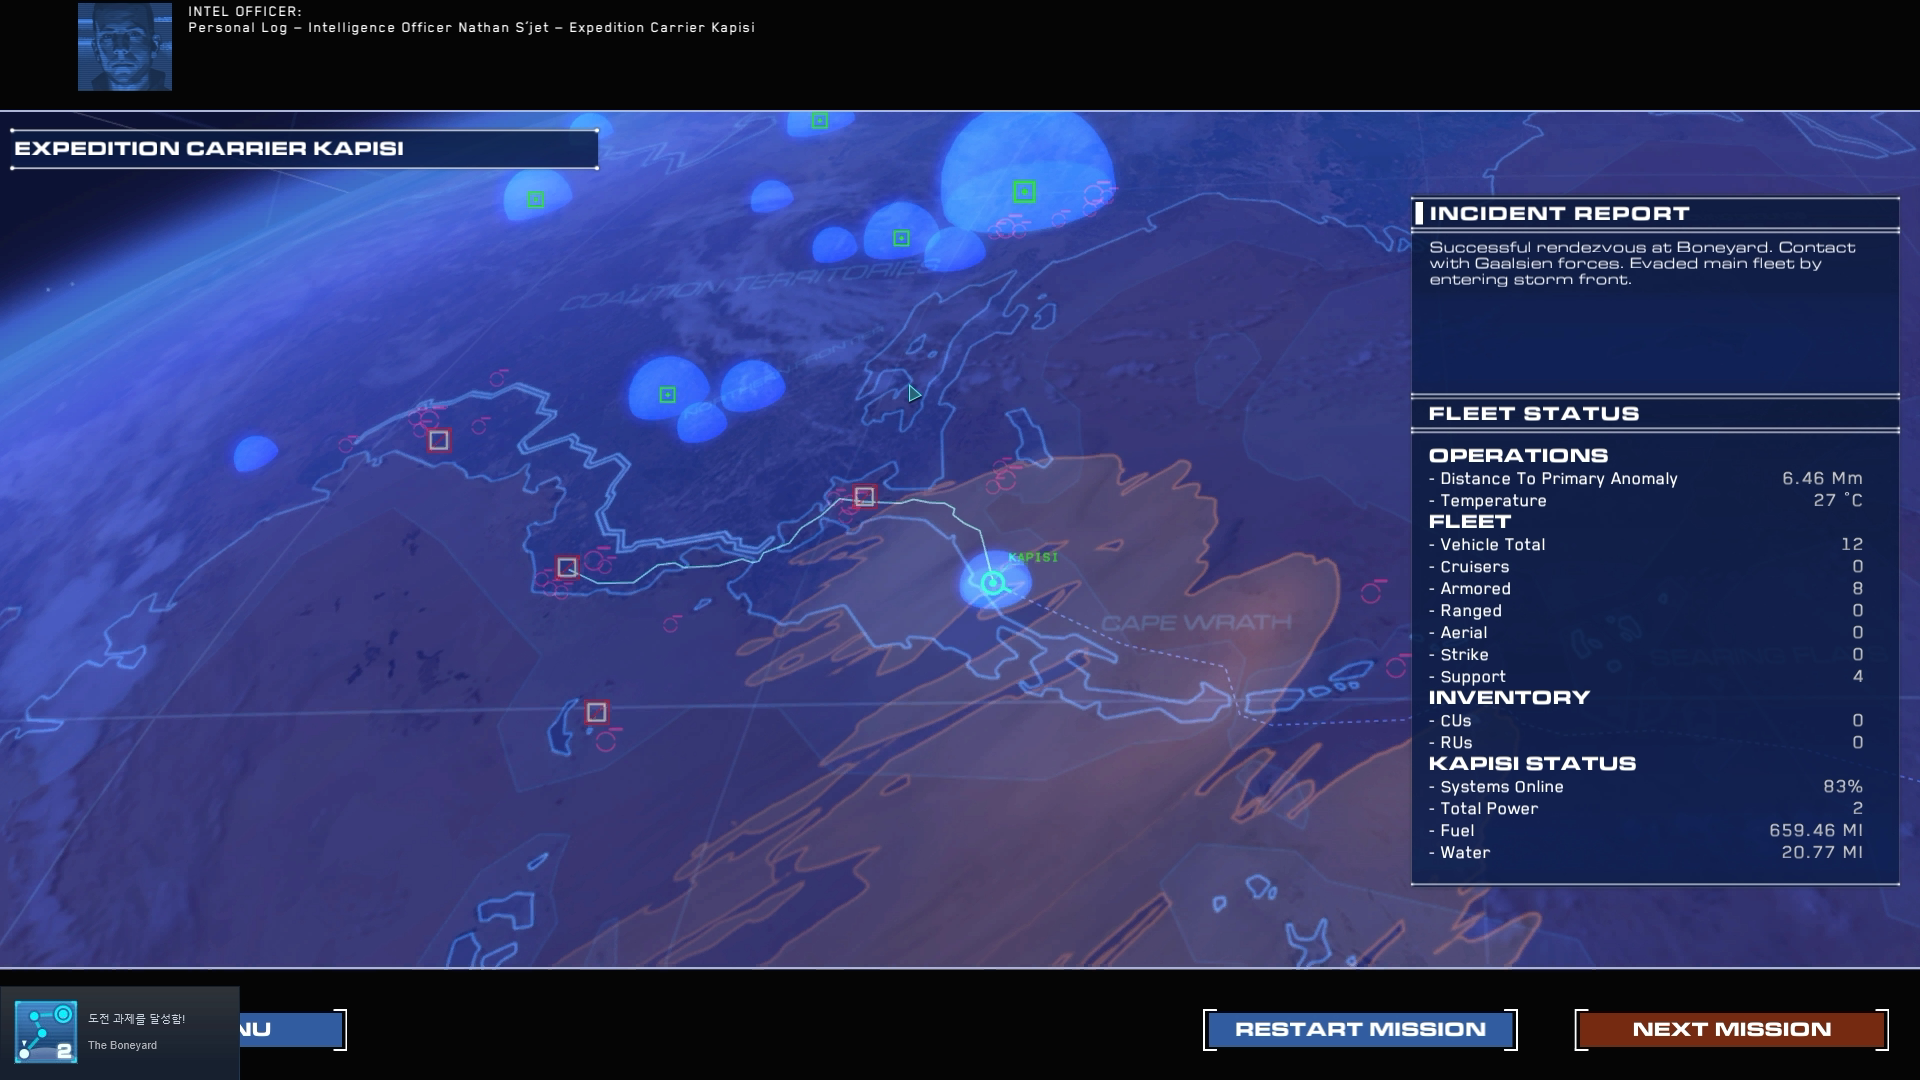Select the small green marker left of the largest dome

coord(901,238)
